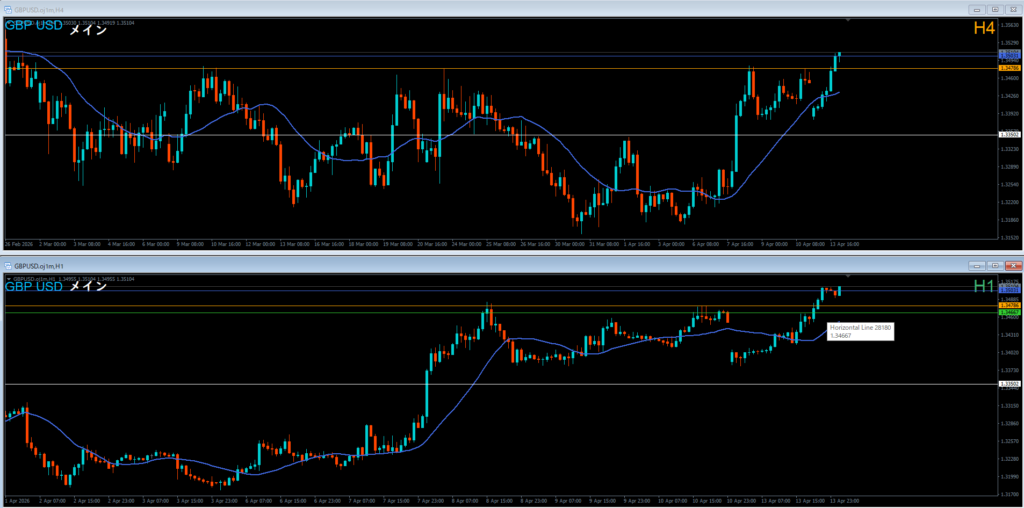Select the orange 1.34786 price label on H4
Viewport: 1024px width, 508px height.
pos(1010,68)
